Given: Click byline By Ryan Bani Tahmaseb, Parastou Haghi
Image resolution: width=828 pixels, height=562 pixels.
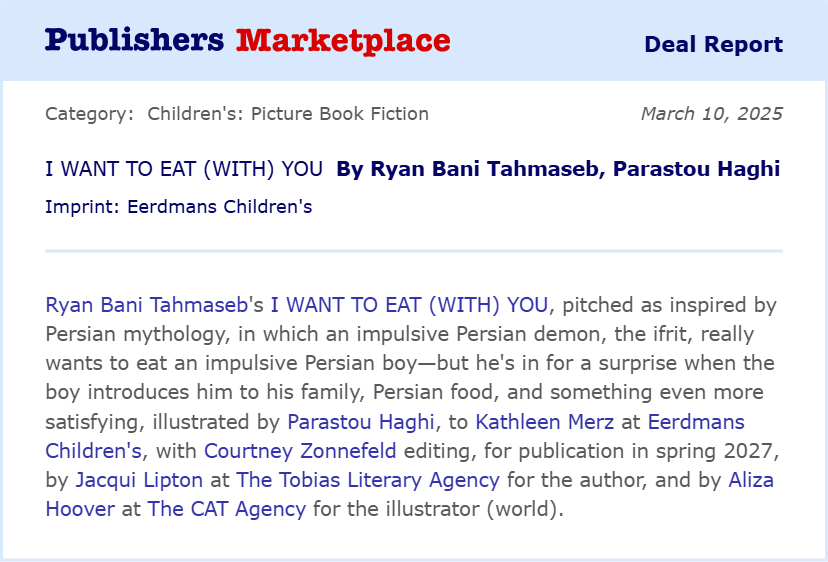Looking at the screenshot, I should [558, 169].
